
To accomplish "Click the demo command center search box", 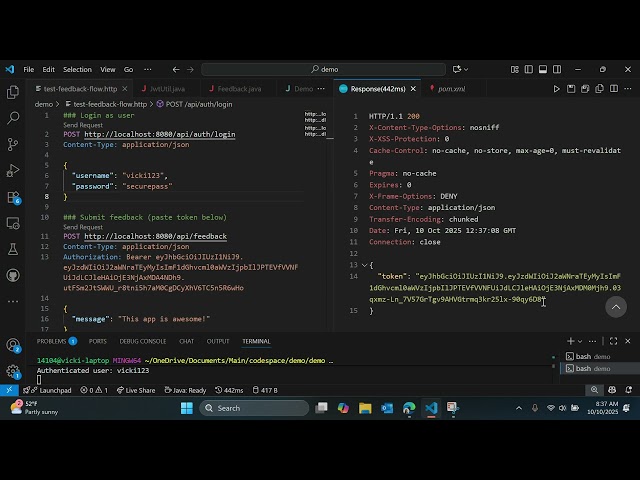I will (x=324, y=69).
